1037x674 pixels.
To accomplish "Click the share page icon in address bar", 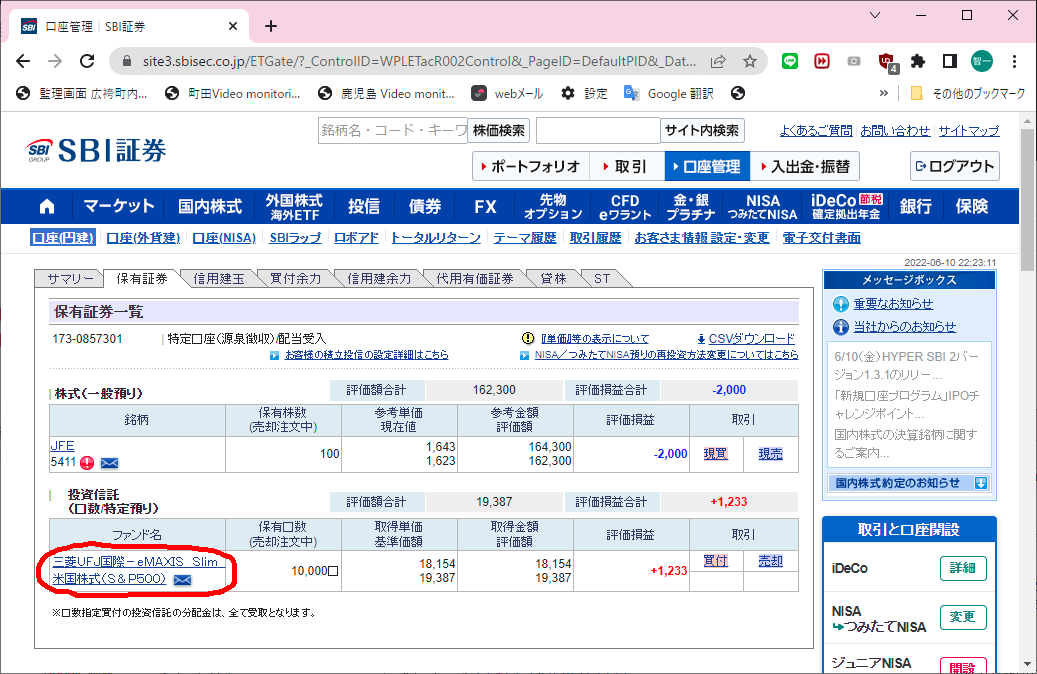I will pyautogui.click(x=718, y=61).
